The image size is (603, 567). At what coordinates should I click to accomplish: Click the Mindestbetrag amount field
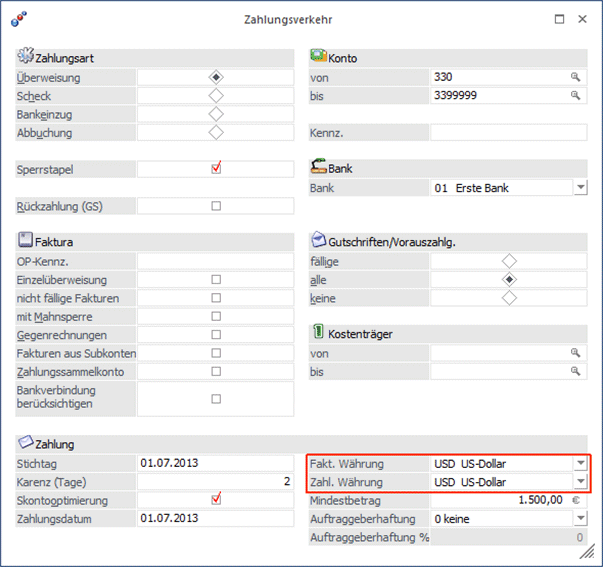point(500,500)
